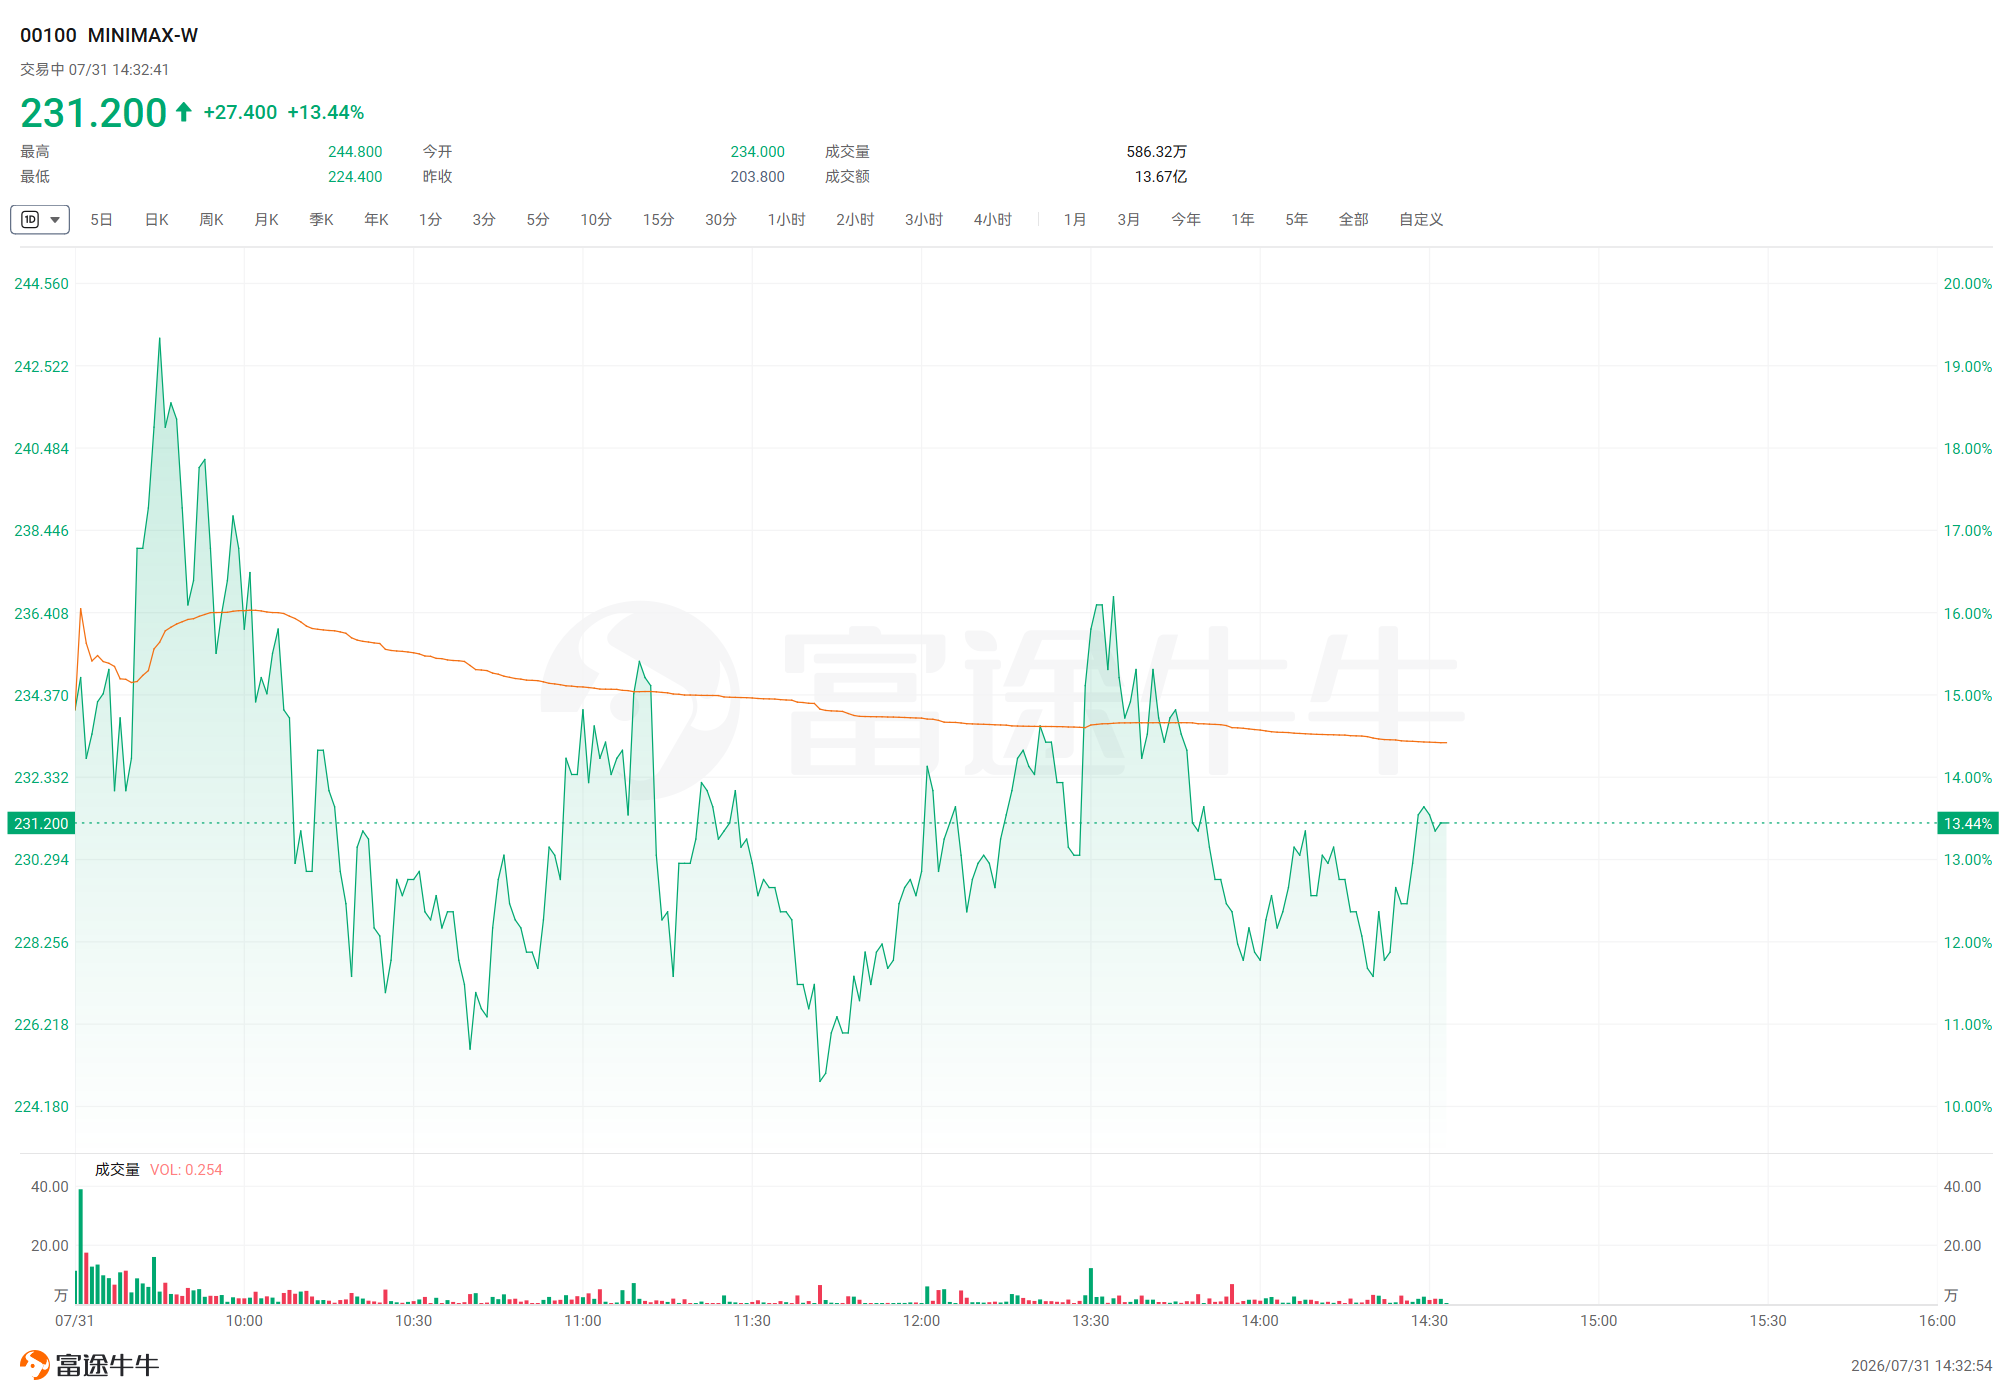Show the 今年 range
The height and width of the screenshot is (1399, 2013).
[x=1185, y=219]
